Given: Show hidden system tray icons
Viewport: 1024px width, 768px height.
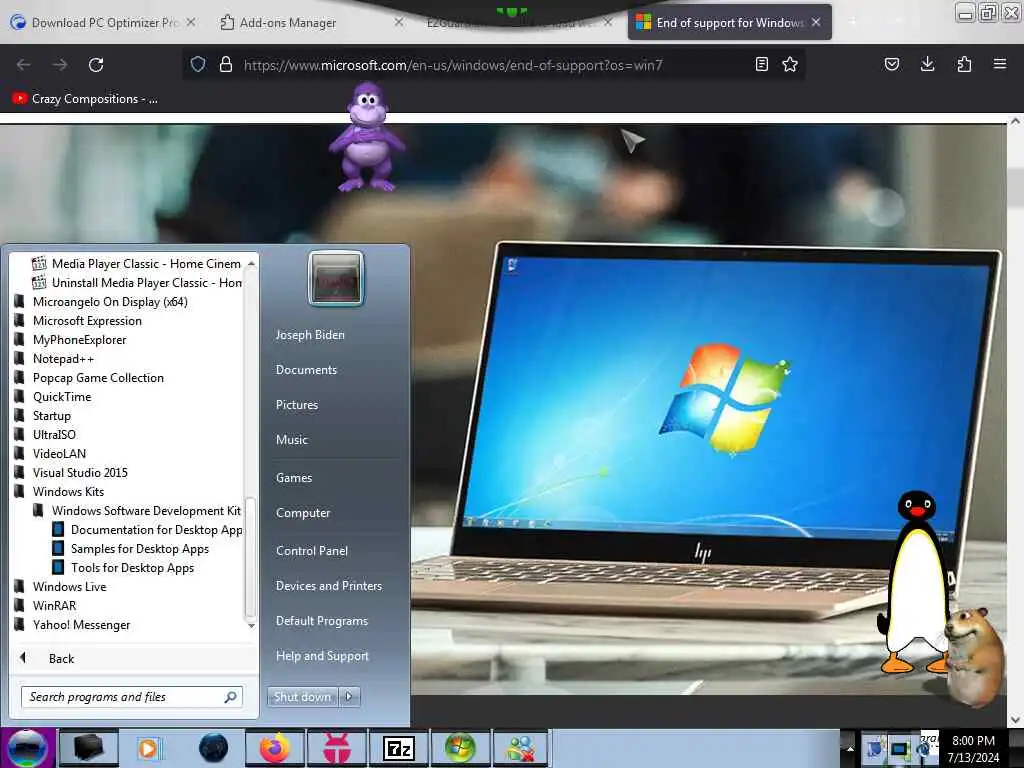Looking at the screenshot, I should tap(850, 748).
